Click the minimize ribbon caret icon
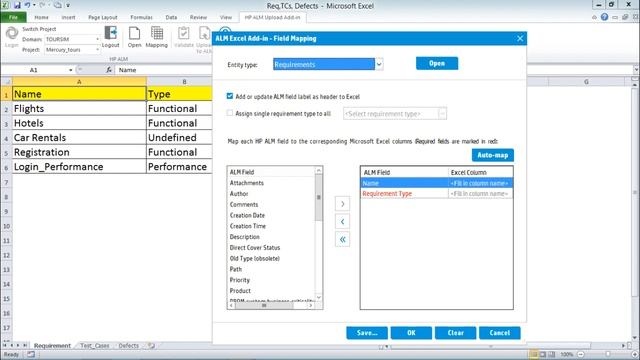The image size is (640, 360). tap(594, 17)
